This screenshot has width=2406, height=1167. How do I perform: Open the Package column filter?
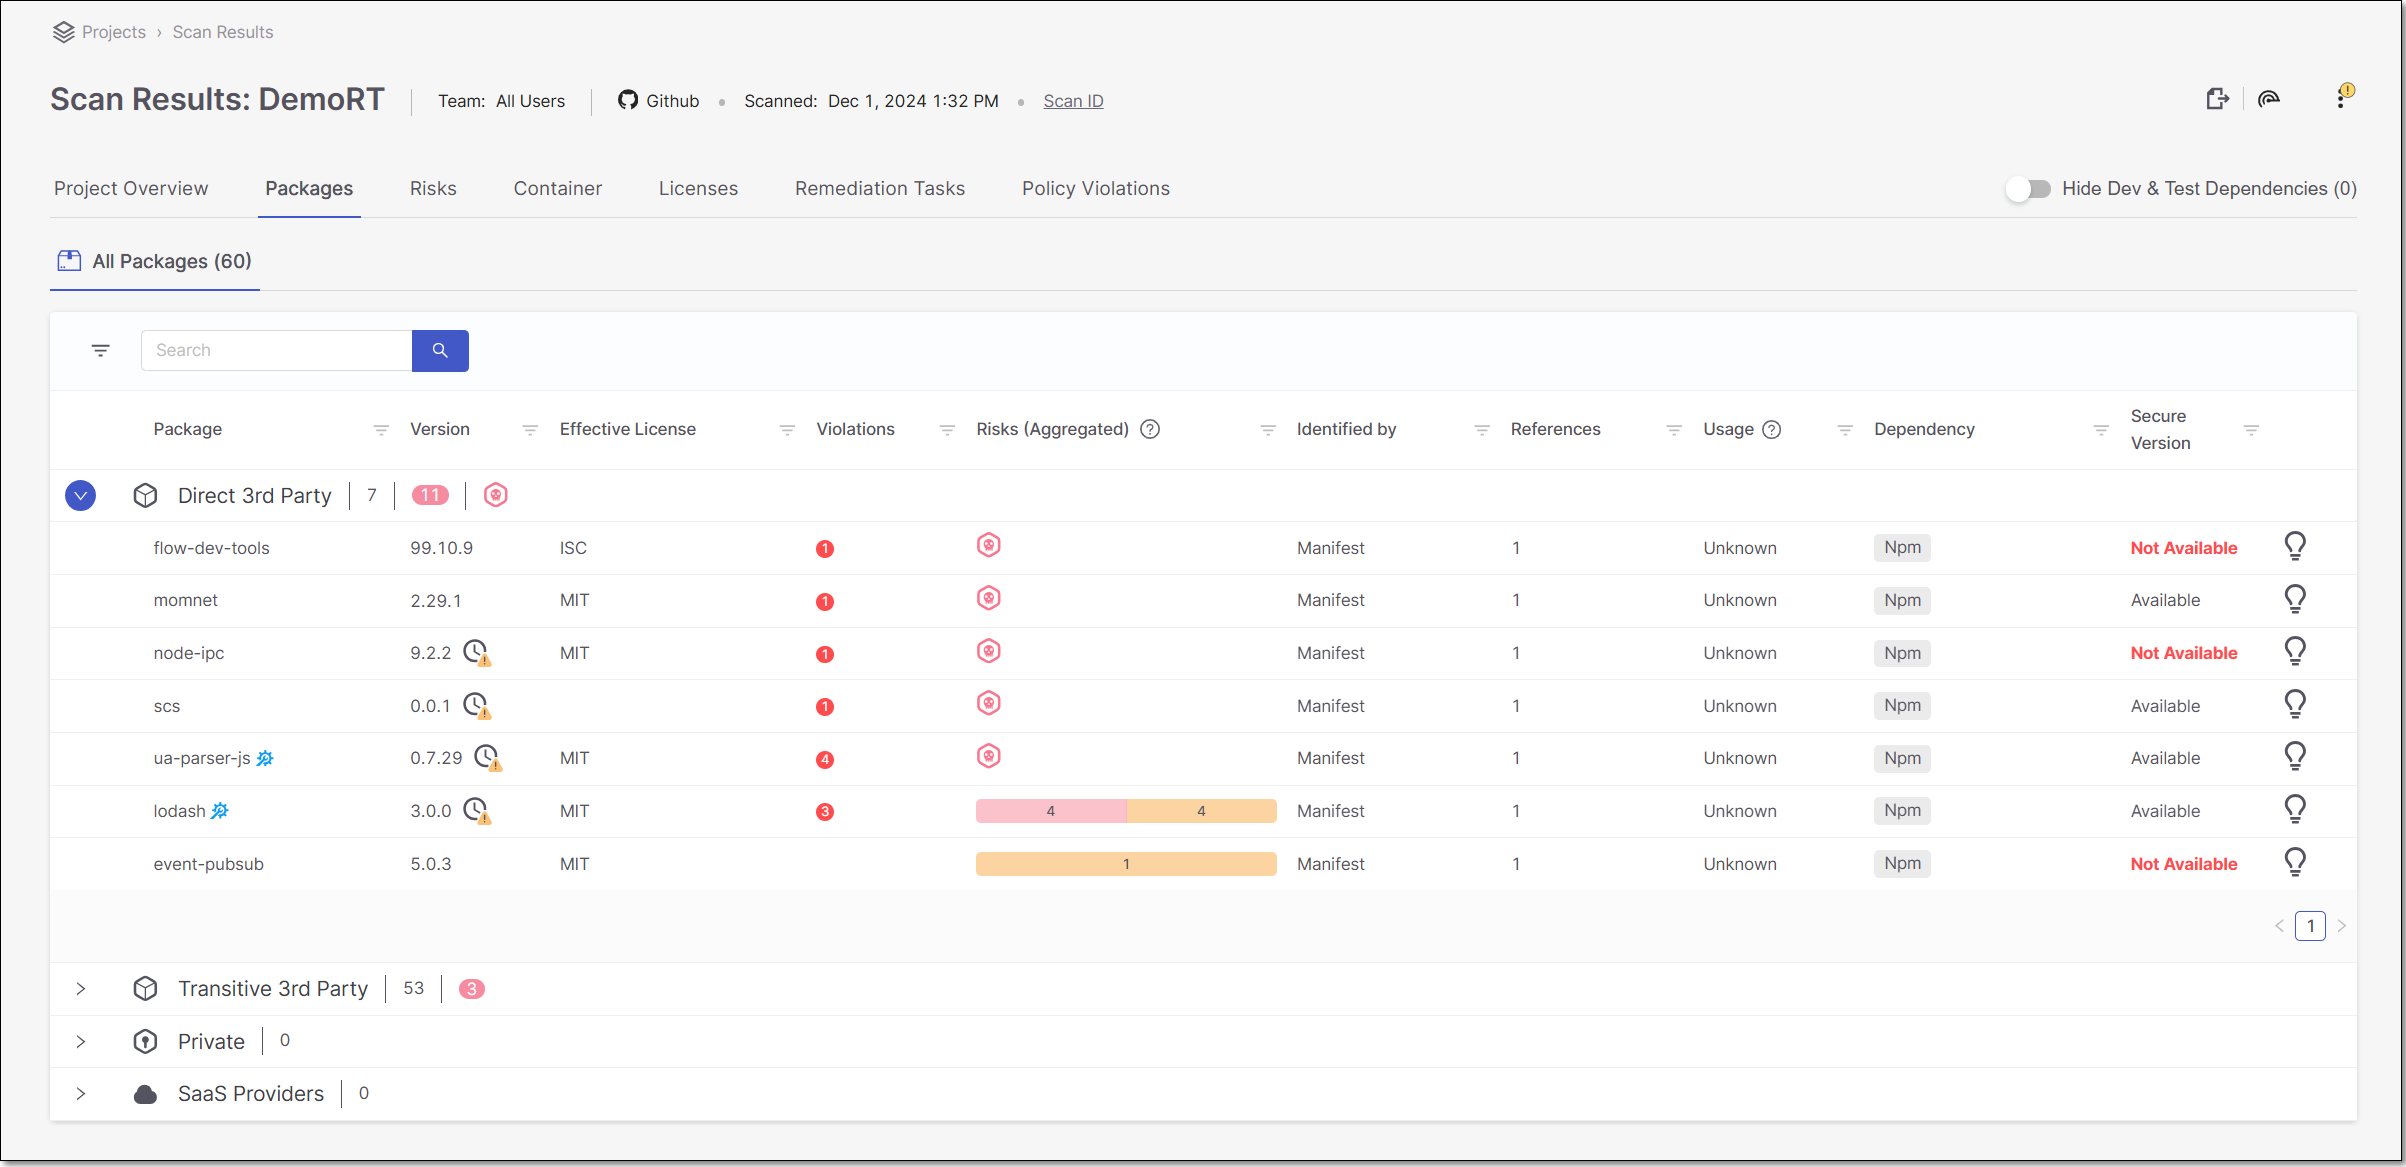pos(381,430)
